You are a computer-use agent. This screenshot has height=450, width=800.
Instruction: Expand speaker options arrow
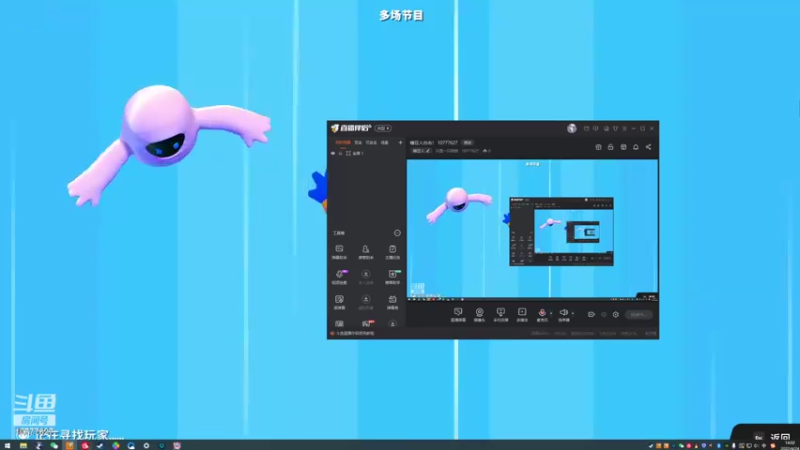[572, 313]
